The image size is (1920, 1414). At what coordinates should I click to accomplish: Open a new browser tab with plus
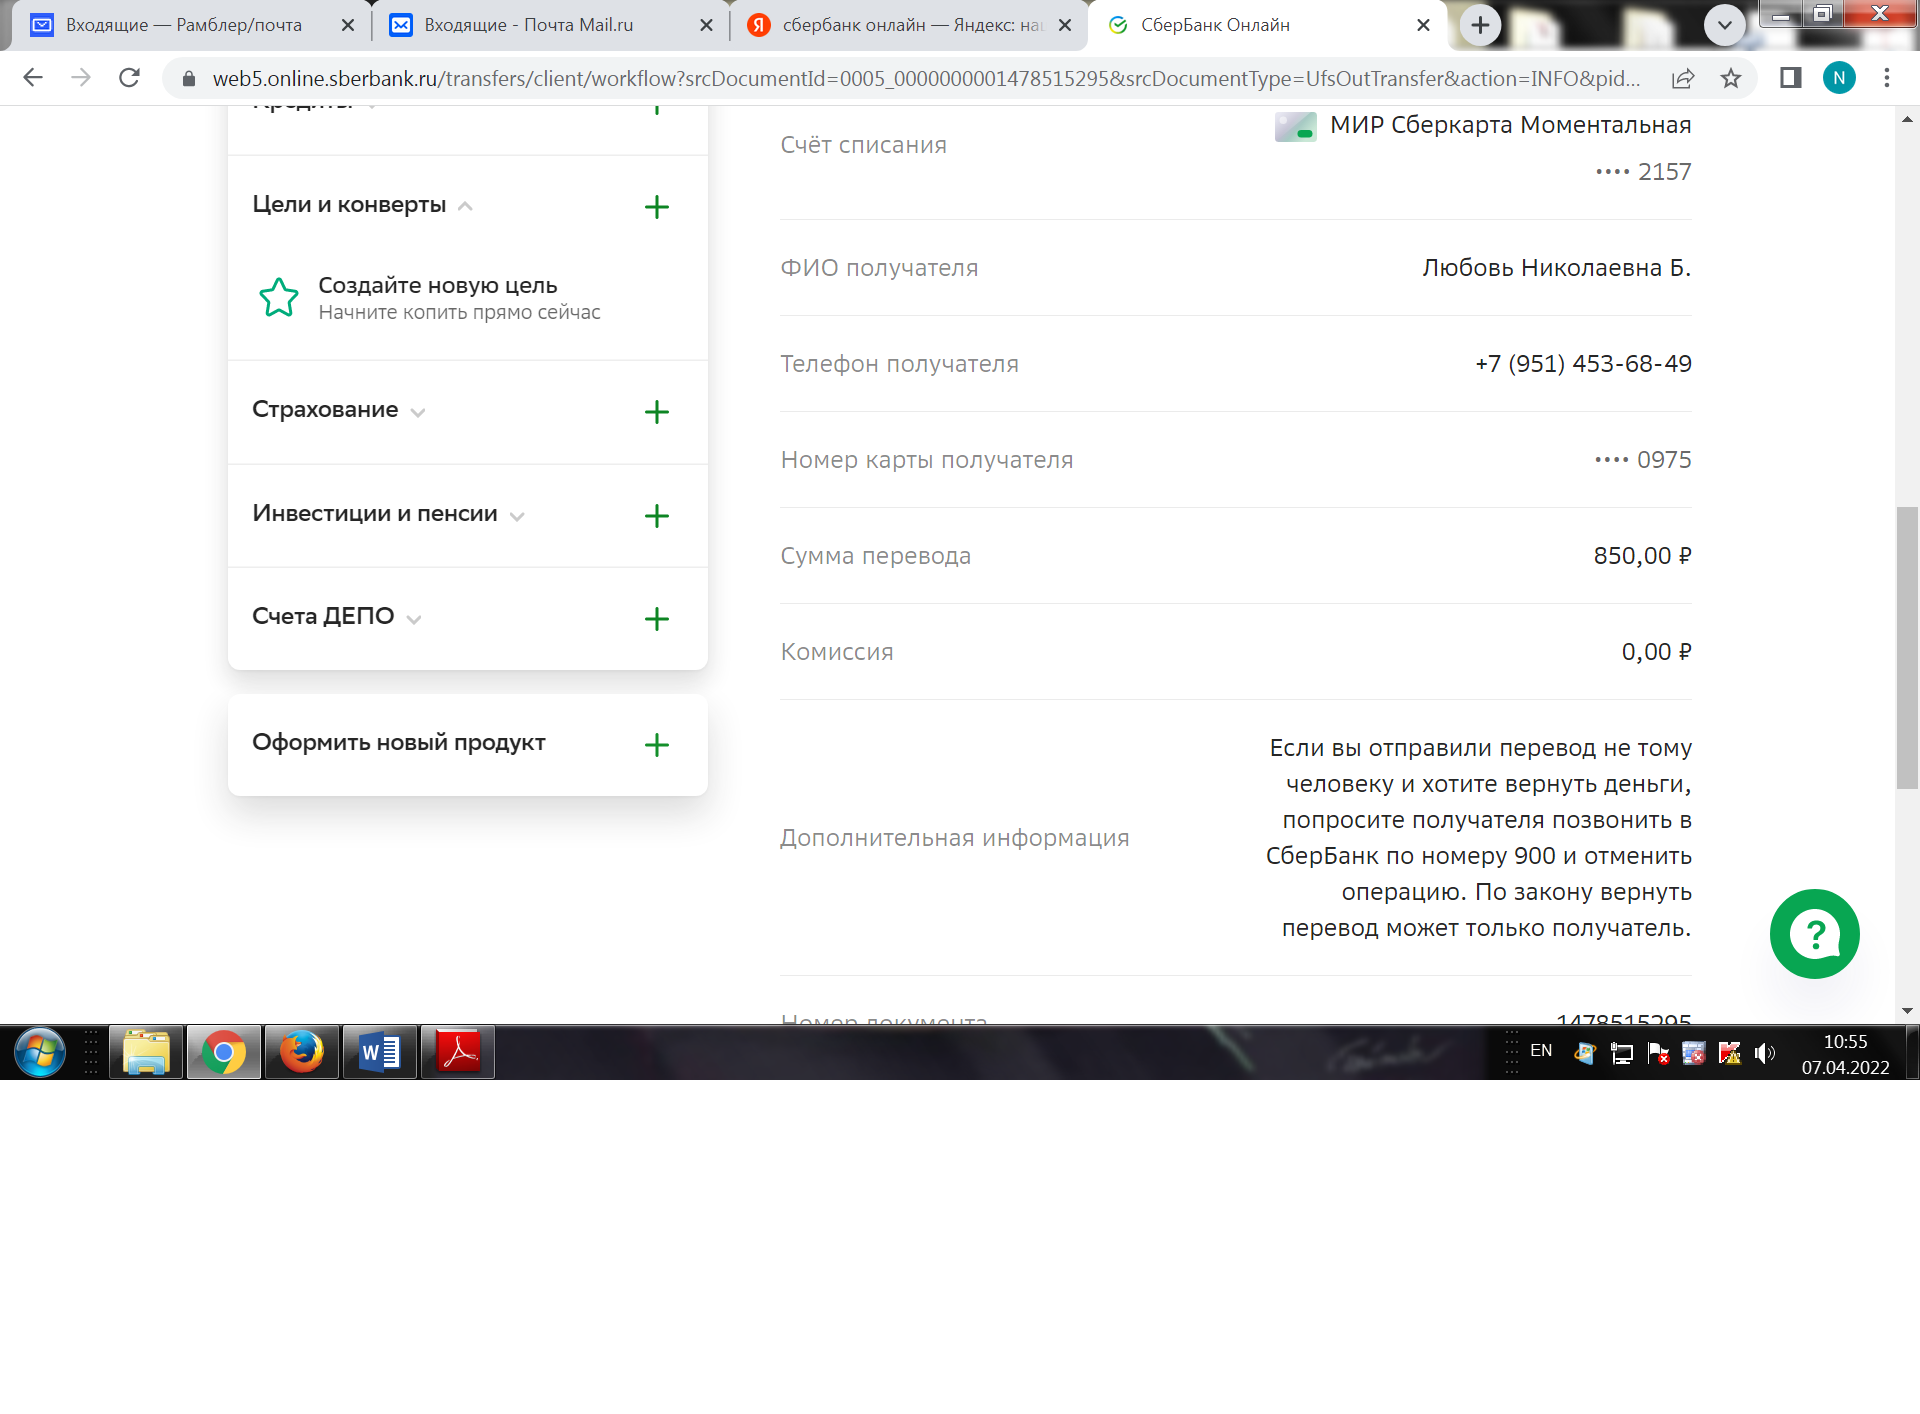coord(1480,25)
